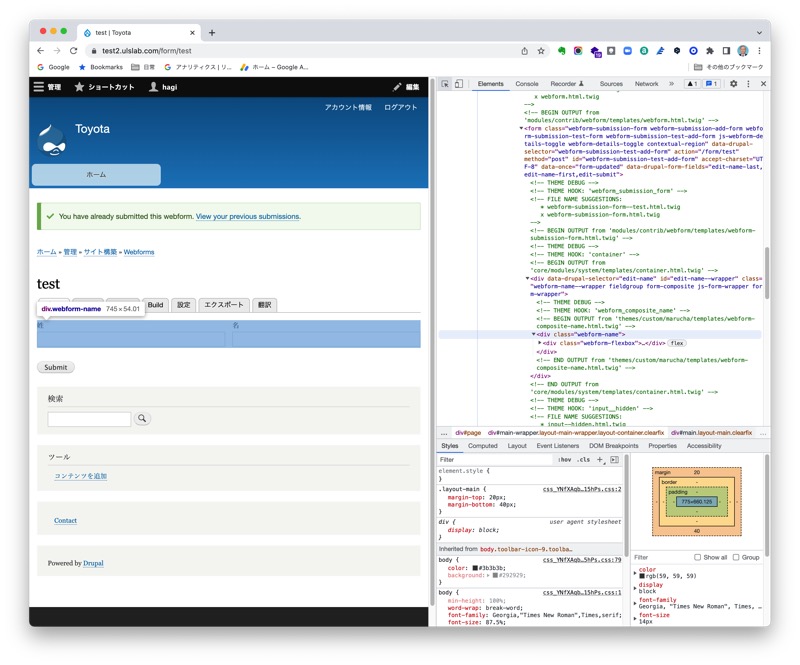Click the ホーム navigation button
The height and width of the screenshot is (665, 800).
coord(96,175)
